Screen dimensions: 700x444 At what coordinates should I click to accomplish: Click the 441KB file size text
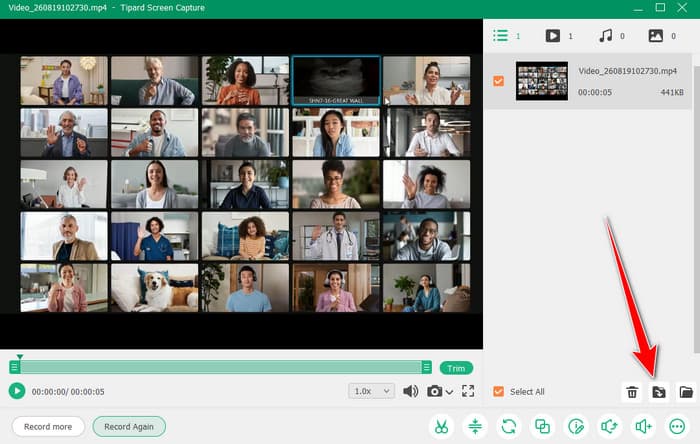coord(672,92)
